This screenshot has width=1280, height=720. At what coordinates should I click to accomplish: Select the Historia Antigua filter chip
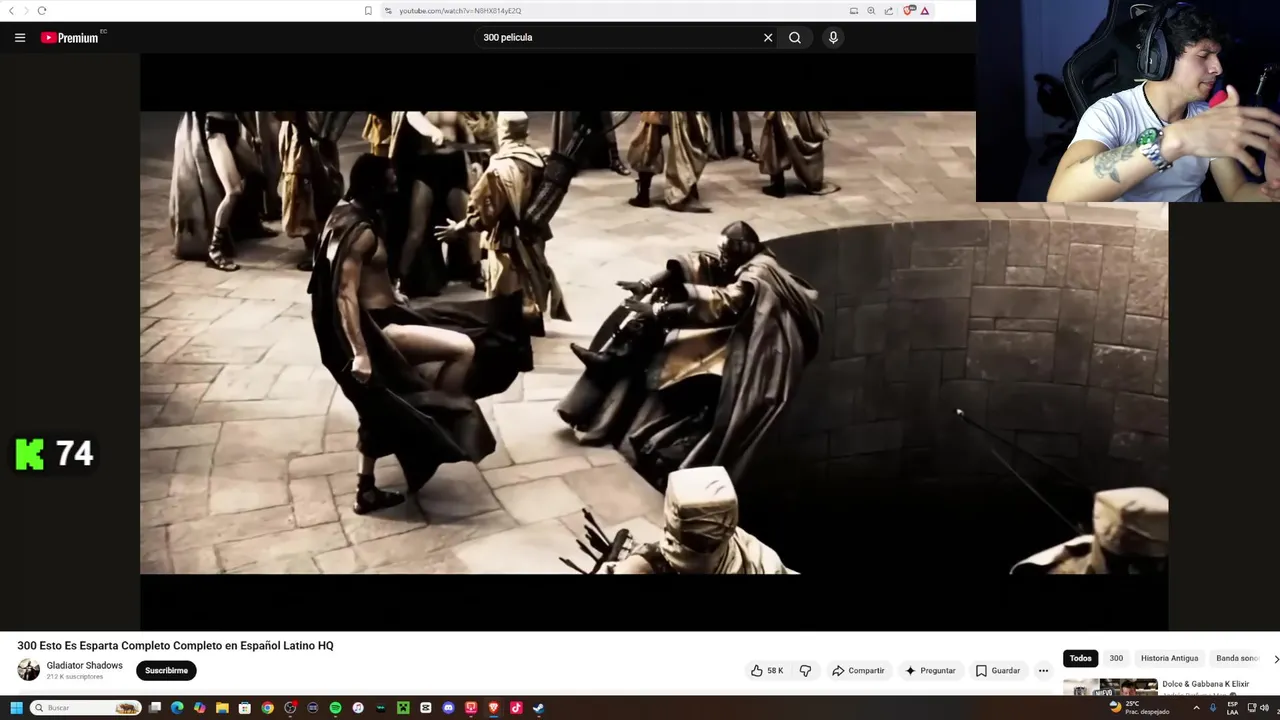(1169, 658)
